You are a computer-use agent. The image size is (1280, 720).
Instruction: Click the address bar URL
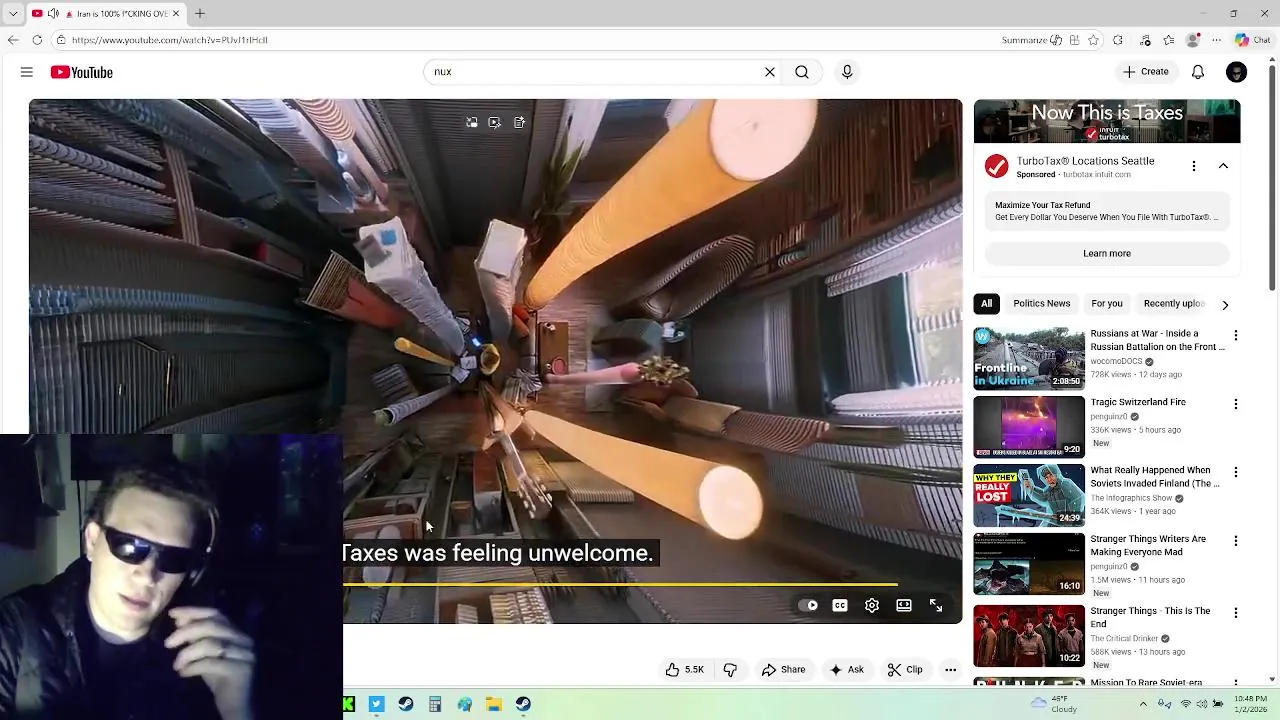[x=170, y=40]
